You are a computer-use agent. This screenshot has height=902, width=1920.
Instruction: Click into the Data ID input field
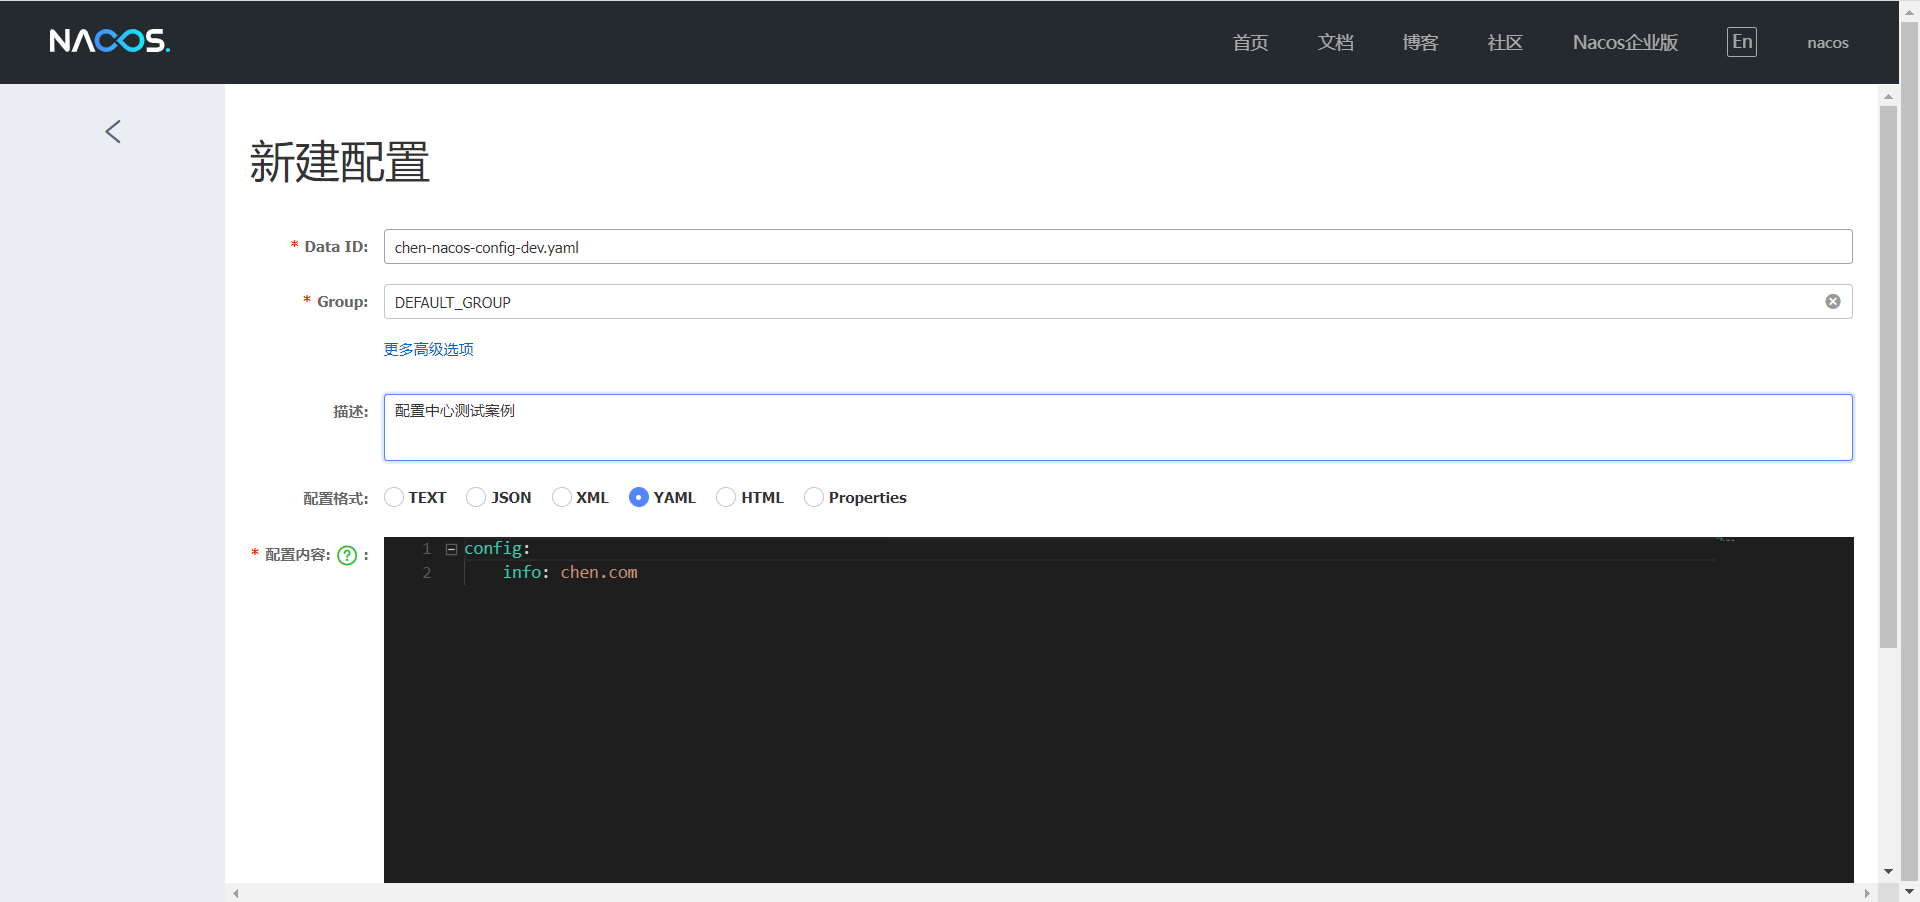click(x=1118, y=247)
